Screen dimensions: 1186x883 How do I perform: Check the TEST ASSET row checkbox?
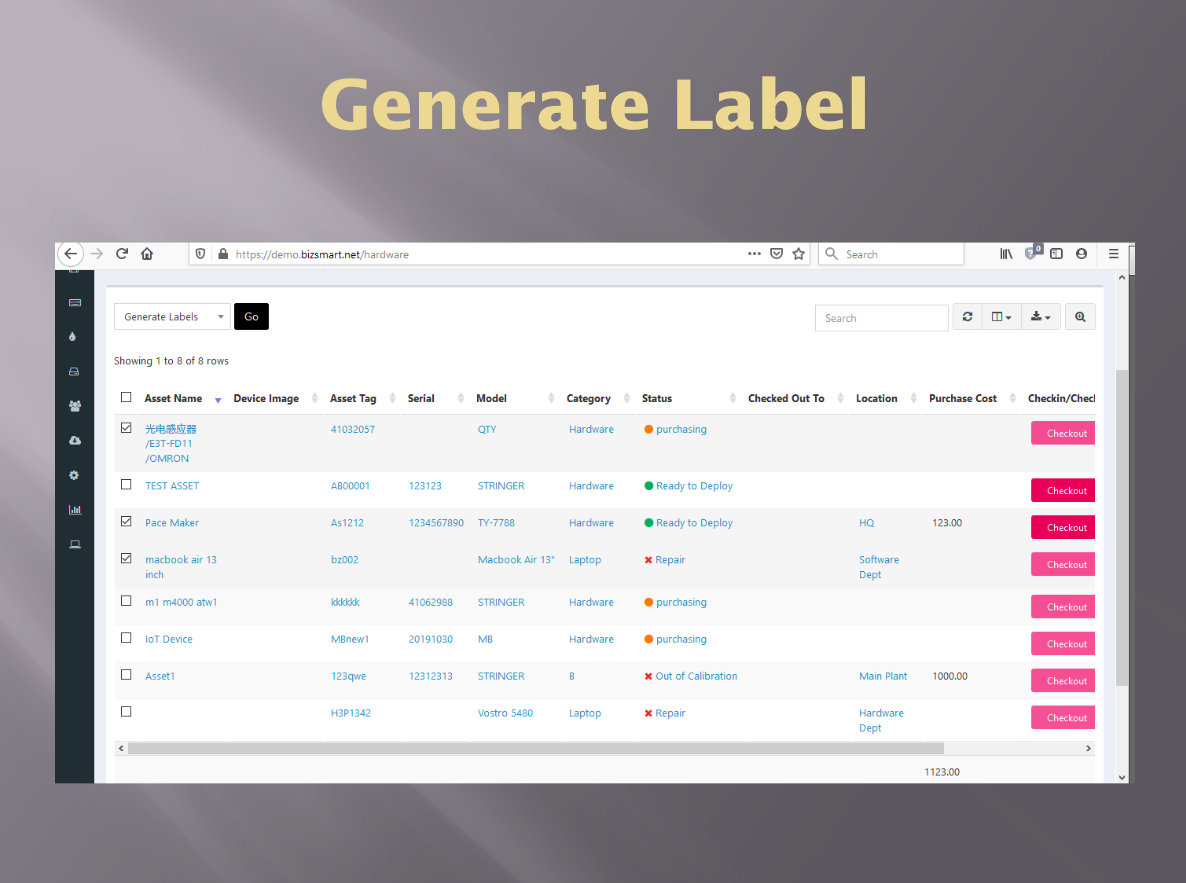[x=126, y=484]
